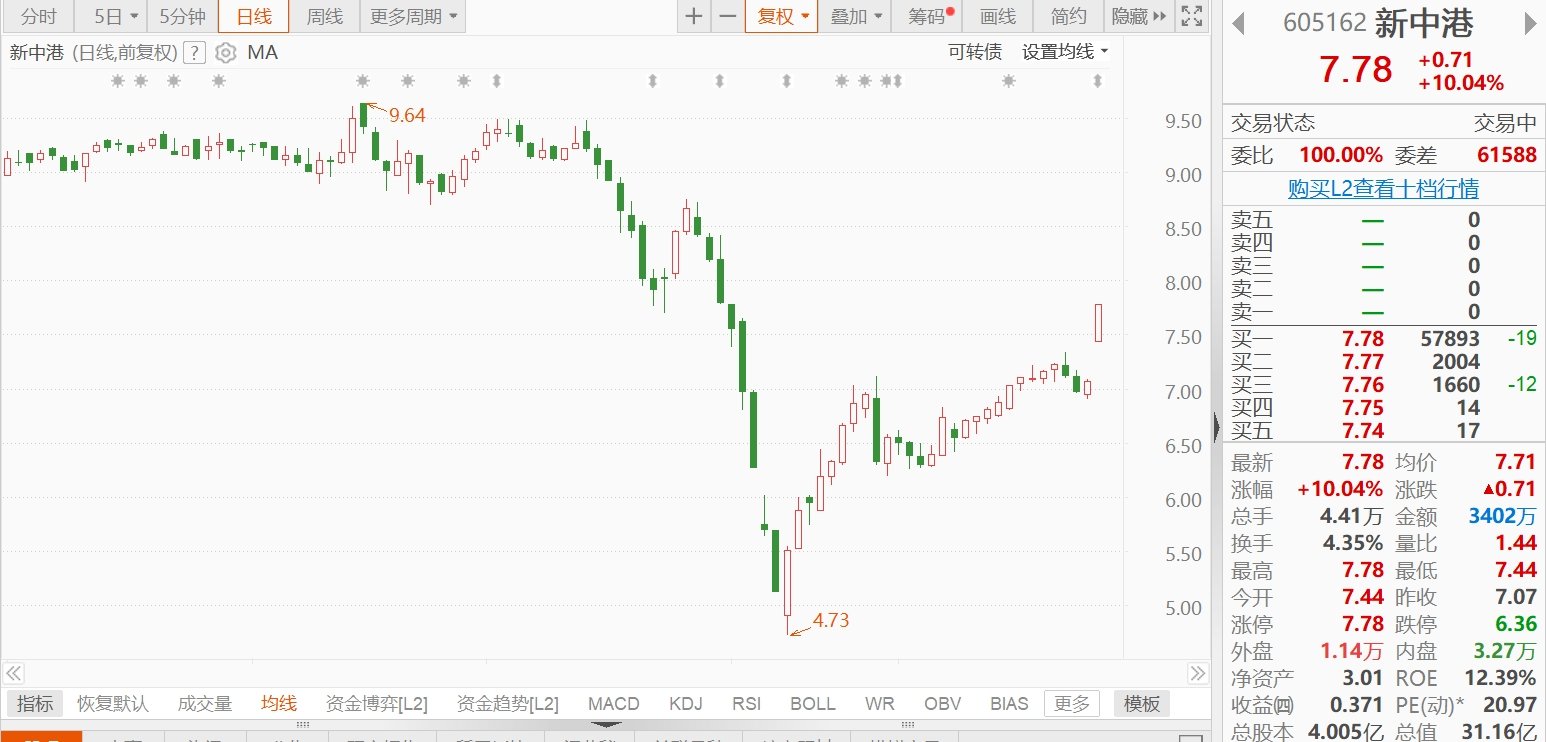Click the zoom out minus icon
The height and width of the screenshot is (742, 1546).
click(728, 16)
